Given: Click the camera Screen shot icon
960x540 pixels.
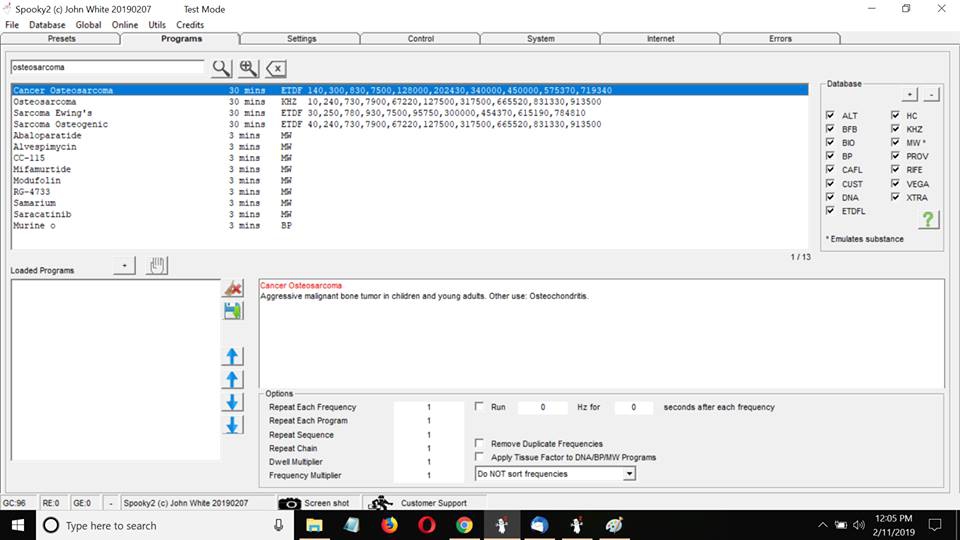Looking at the screenshot, I should (290, 503).
